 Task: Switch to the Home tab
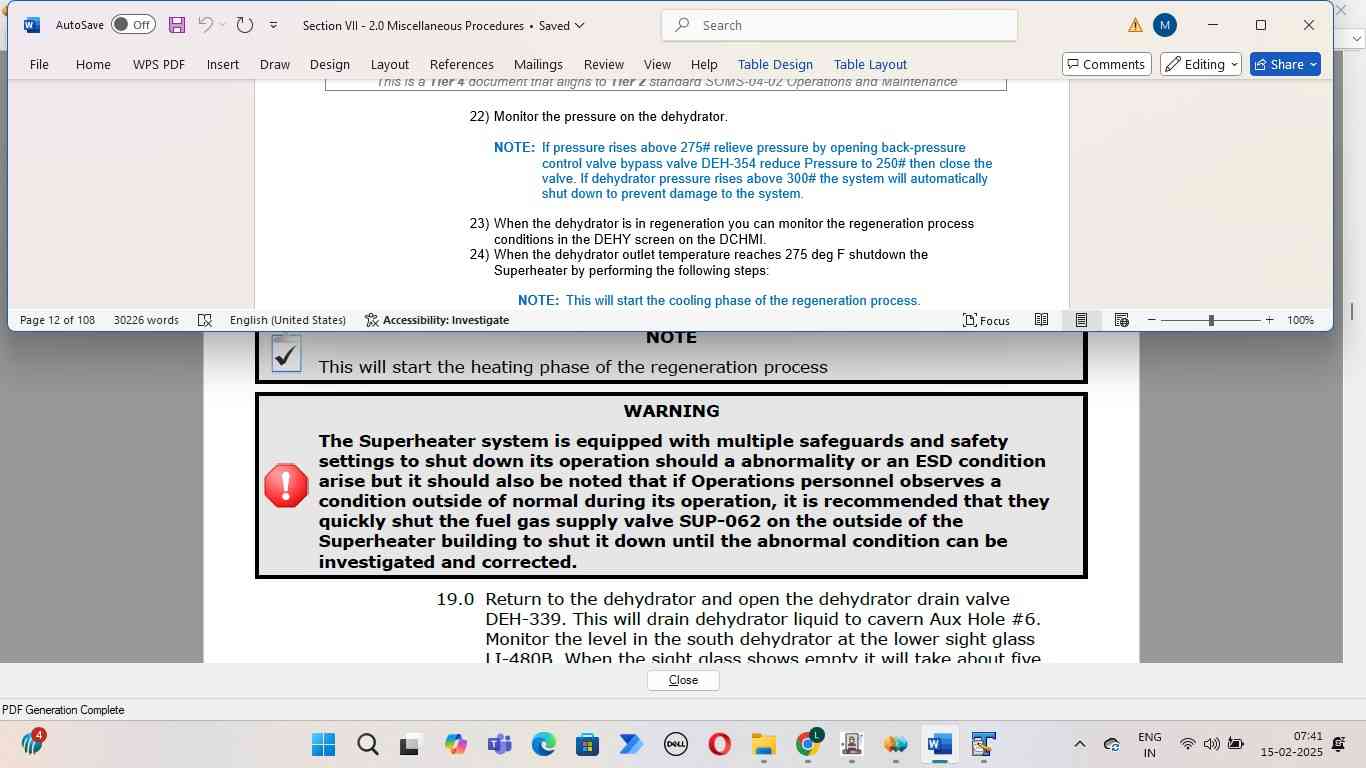click(x=93, y=64)
